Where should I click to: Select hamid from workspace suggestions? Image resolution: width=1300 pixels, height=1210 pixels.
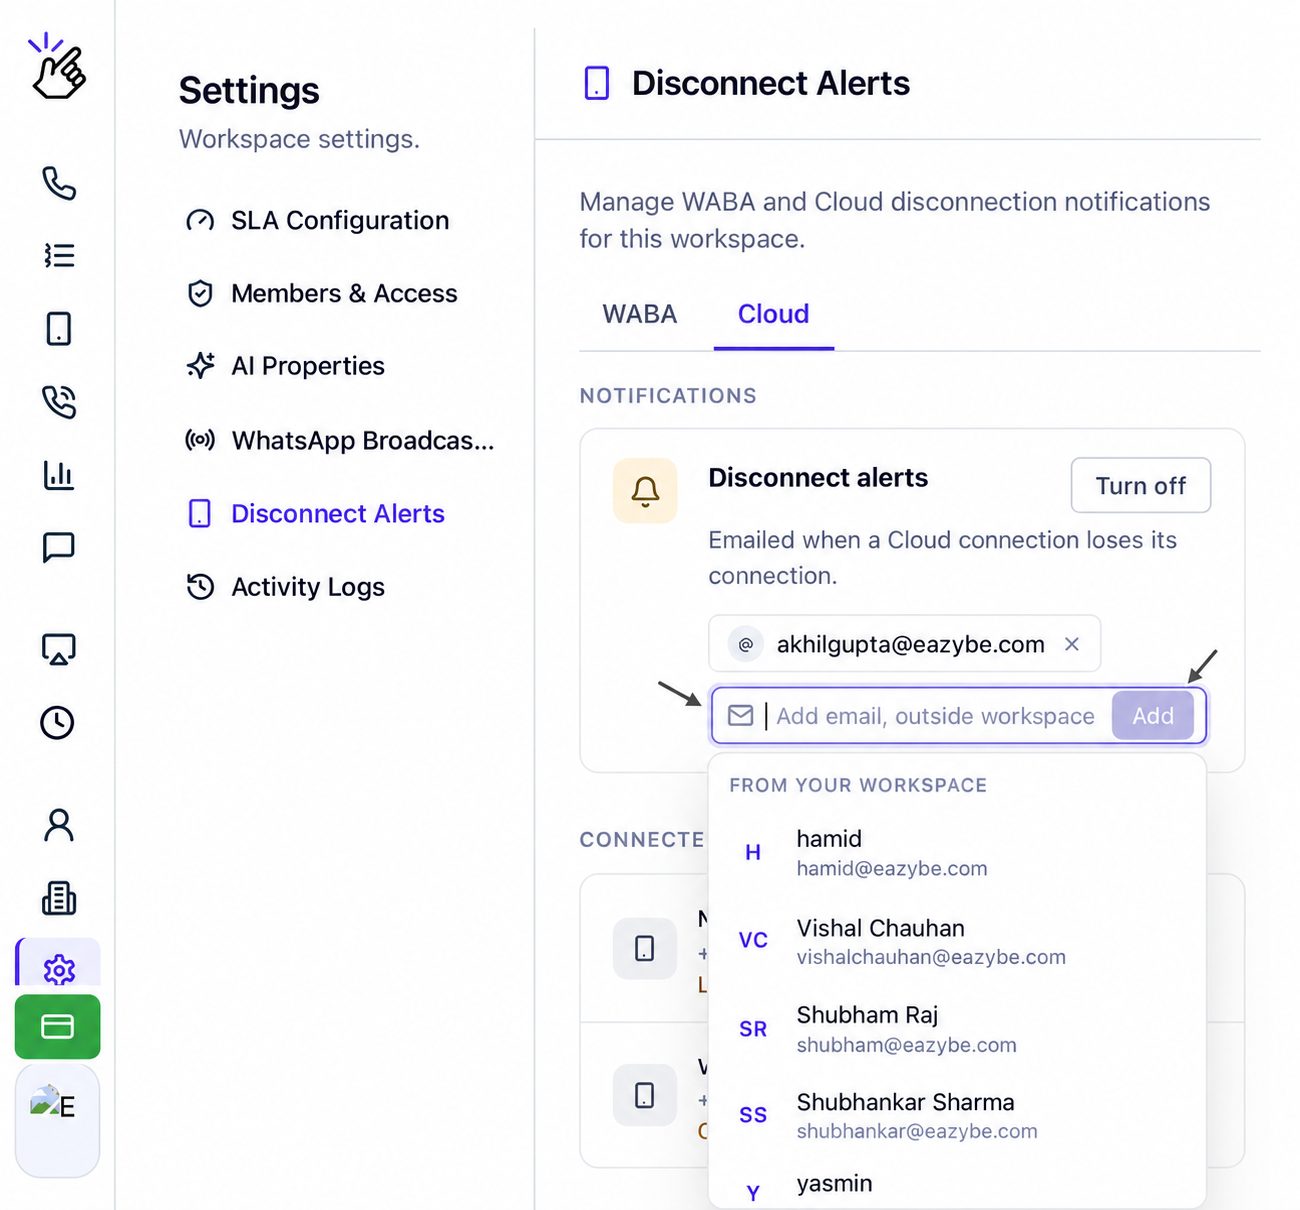957,852
